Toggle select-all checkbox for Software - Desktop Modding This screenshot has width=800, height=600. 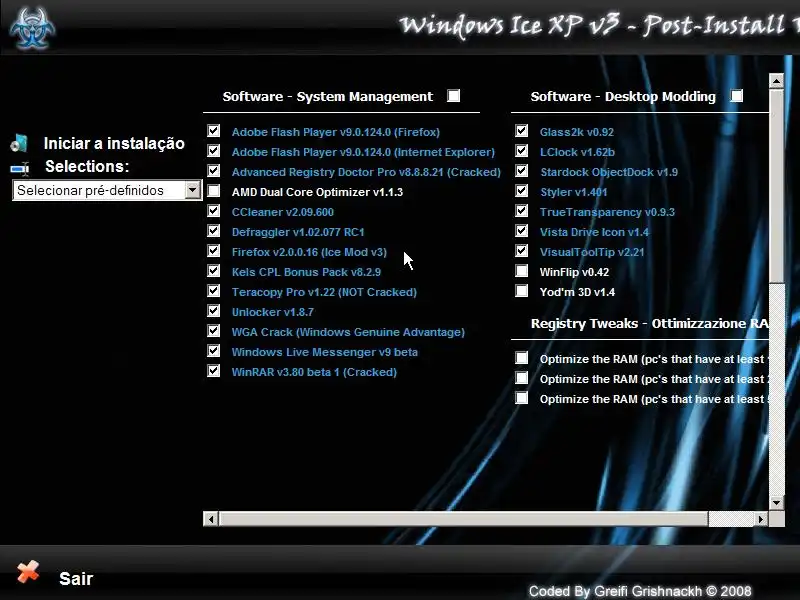point(736,95)
